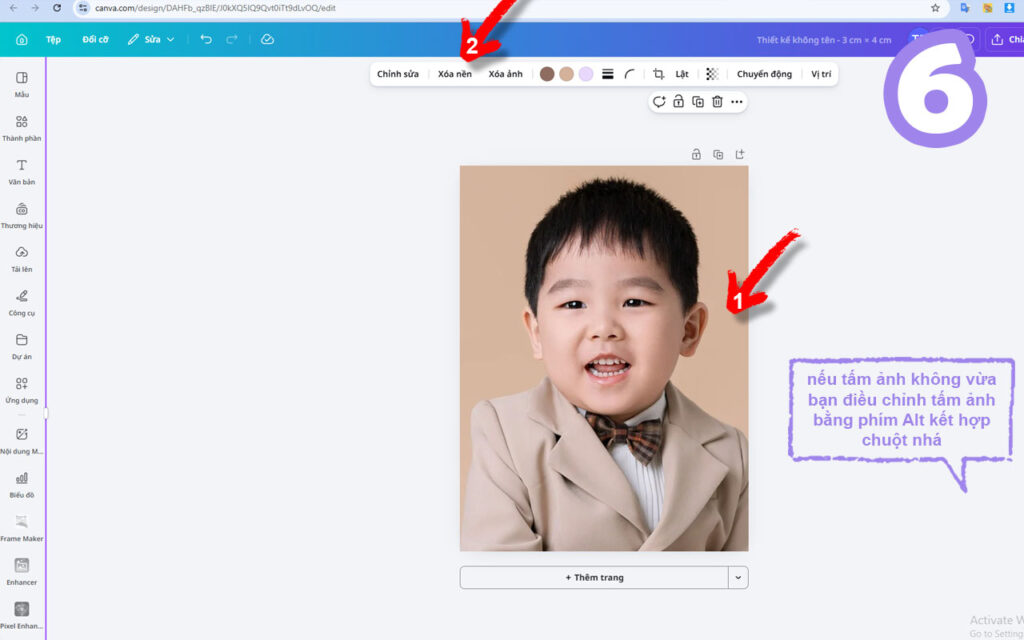Click the crop icon in toolbar
Screen dimensions: 1024x640
coord(658,74)
